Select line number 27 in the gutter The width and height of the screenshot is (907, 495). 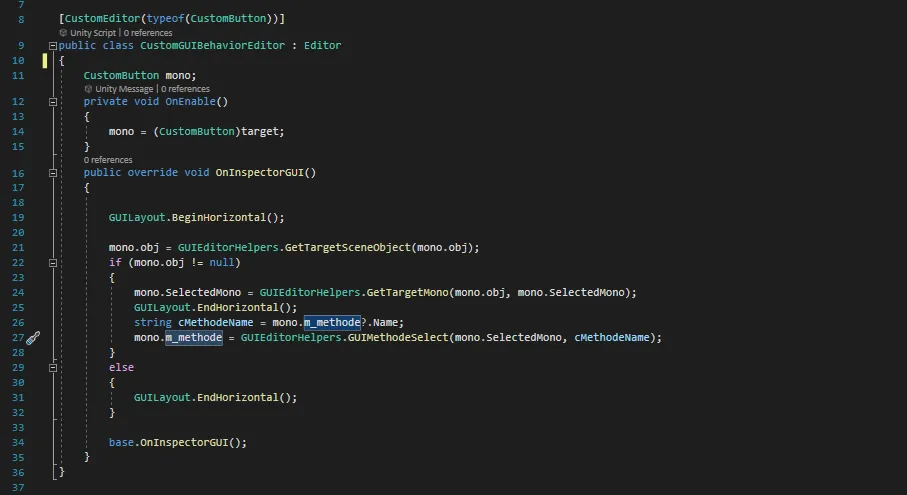coord(17,338)
